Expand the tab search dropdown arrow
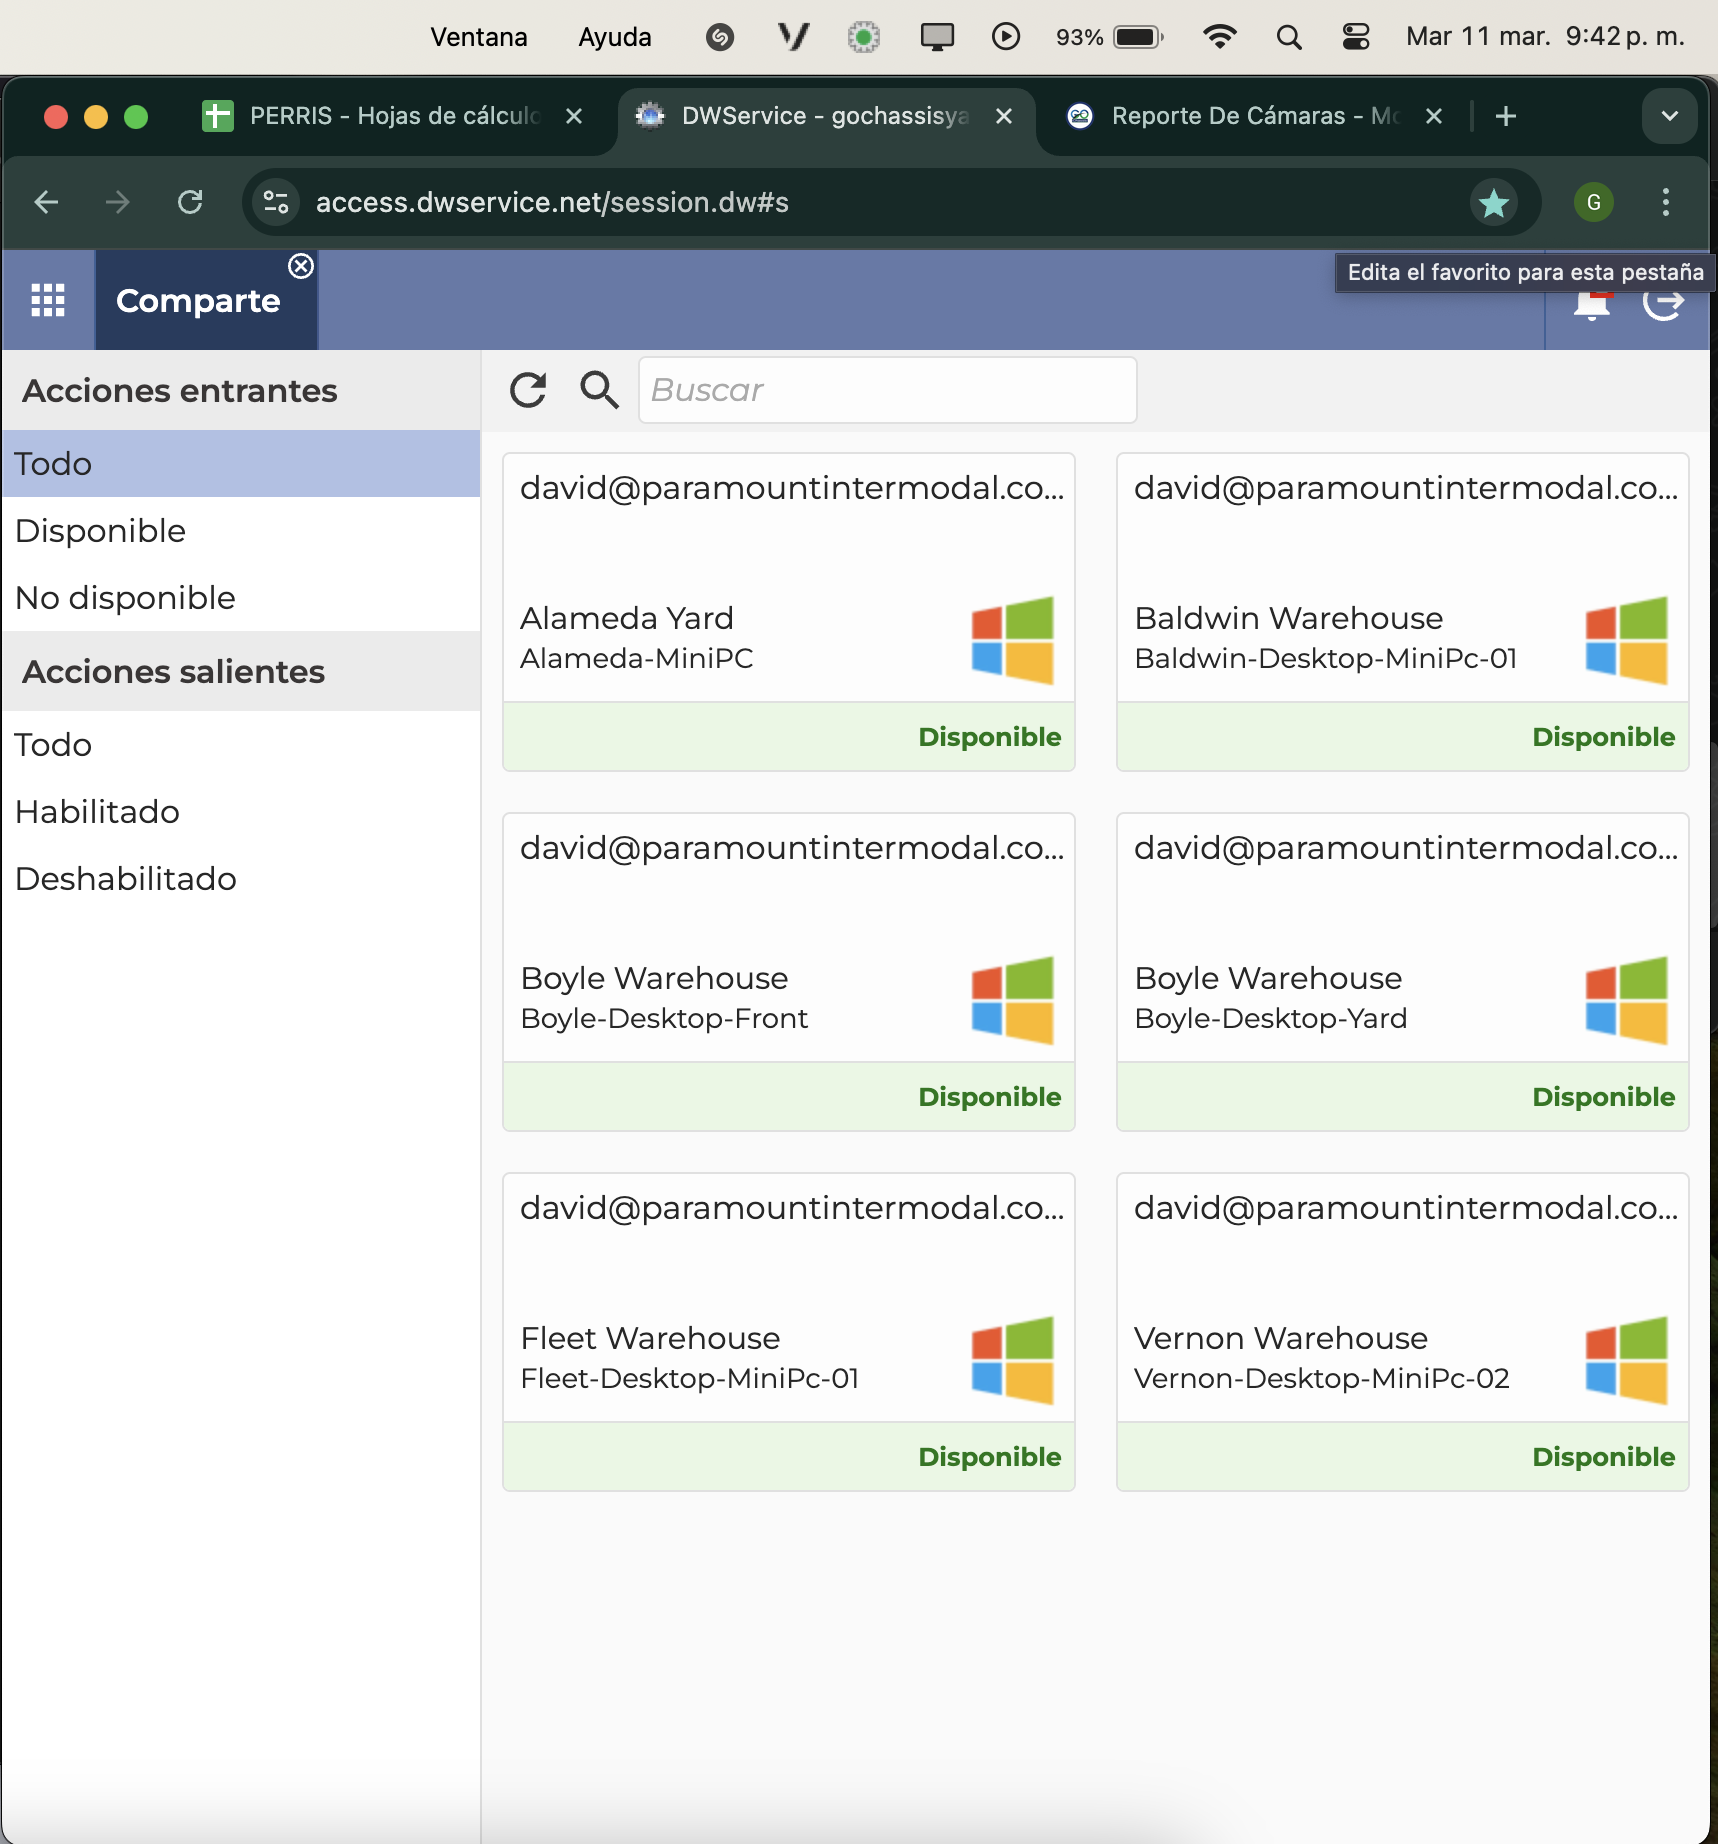The image size is (1718, 1844). click(1670, 116)
